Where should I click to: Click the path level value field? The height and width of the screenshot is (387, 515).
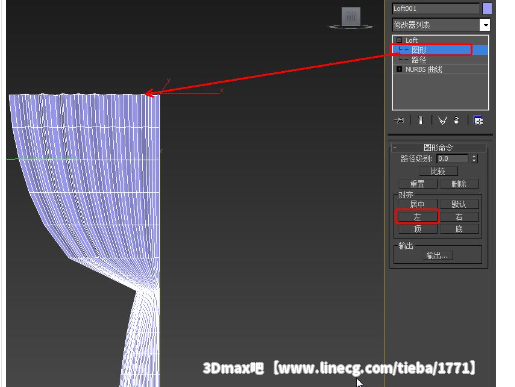click(452, 158)
